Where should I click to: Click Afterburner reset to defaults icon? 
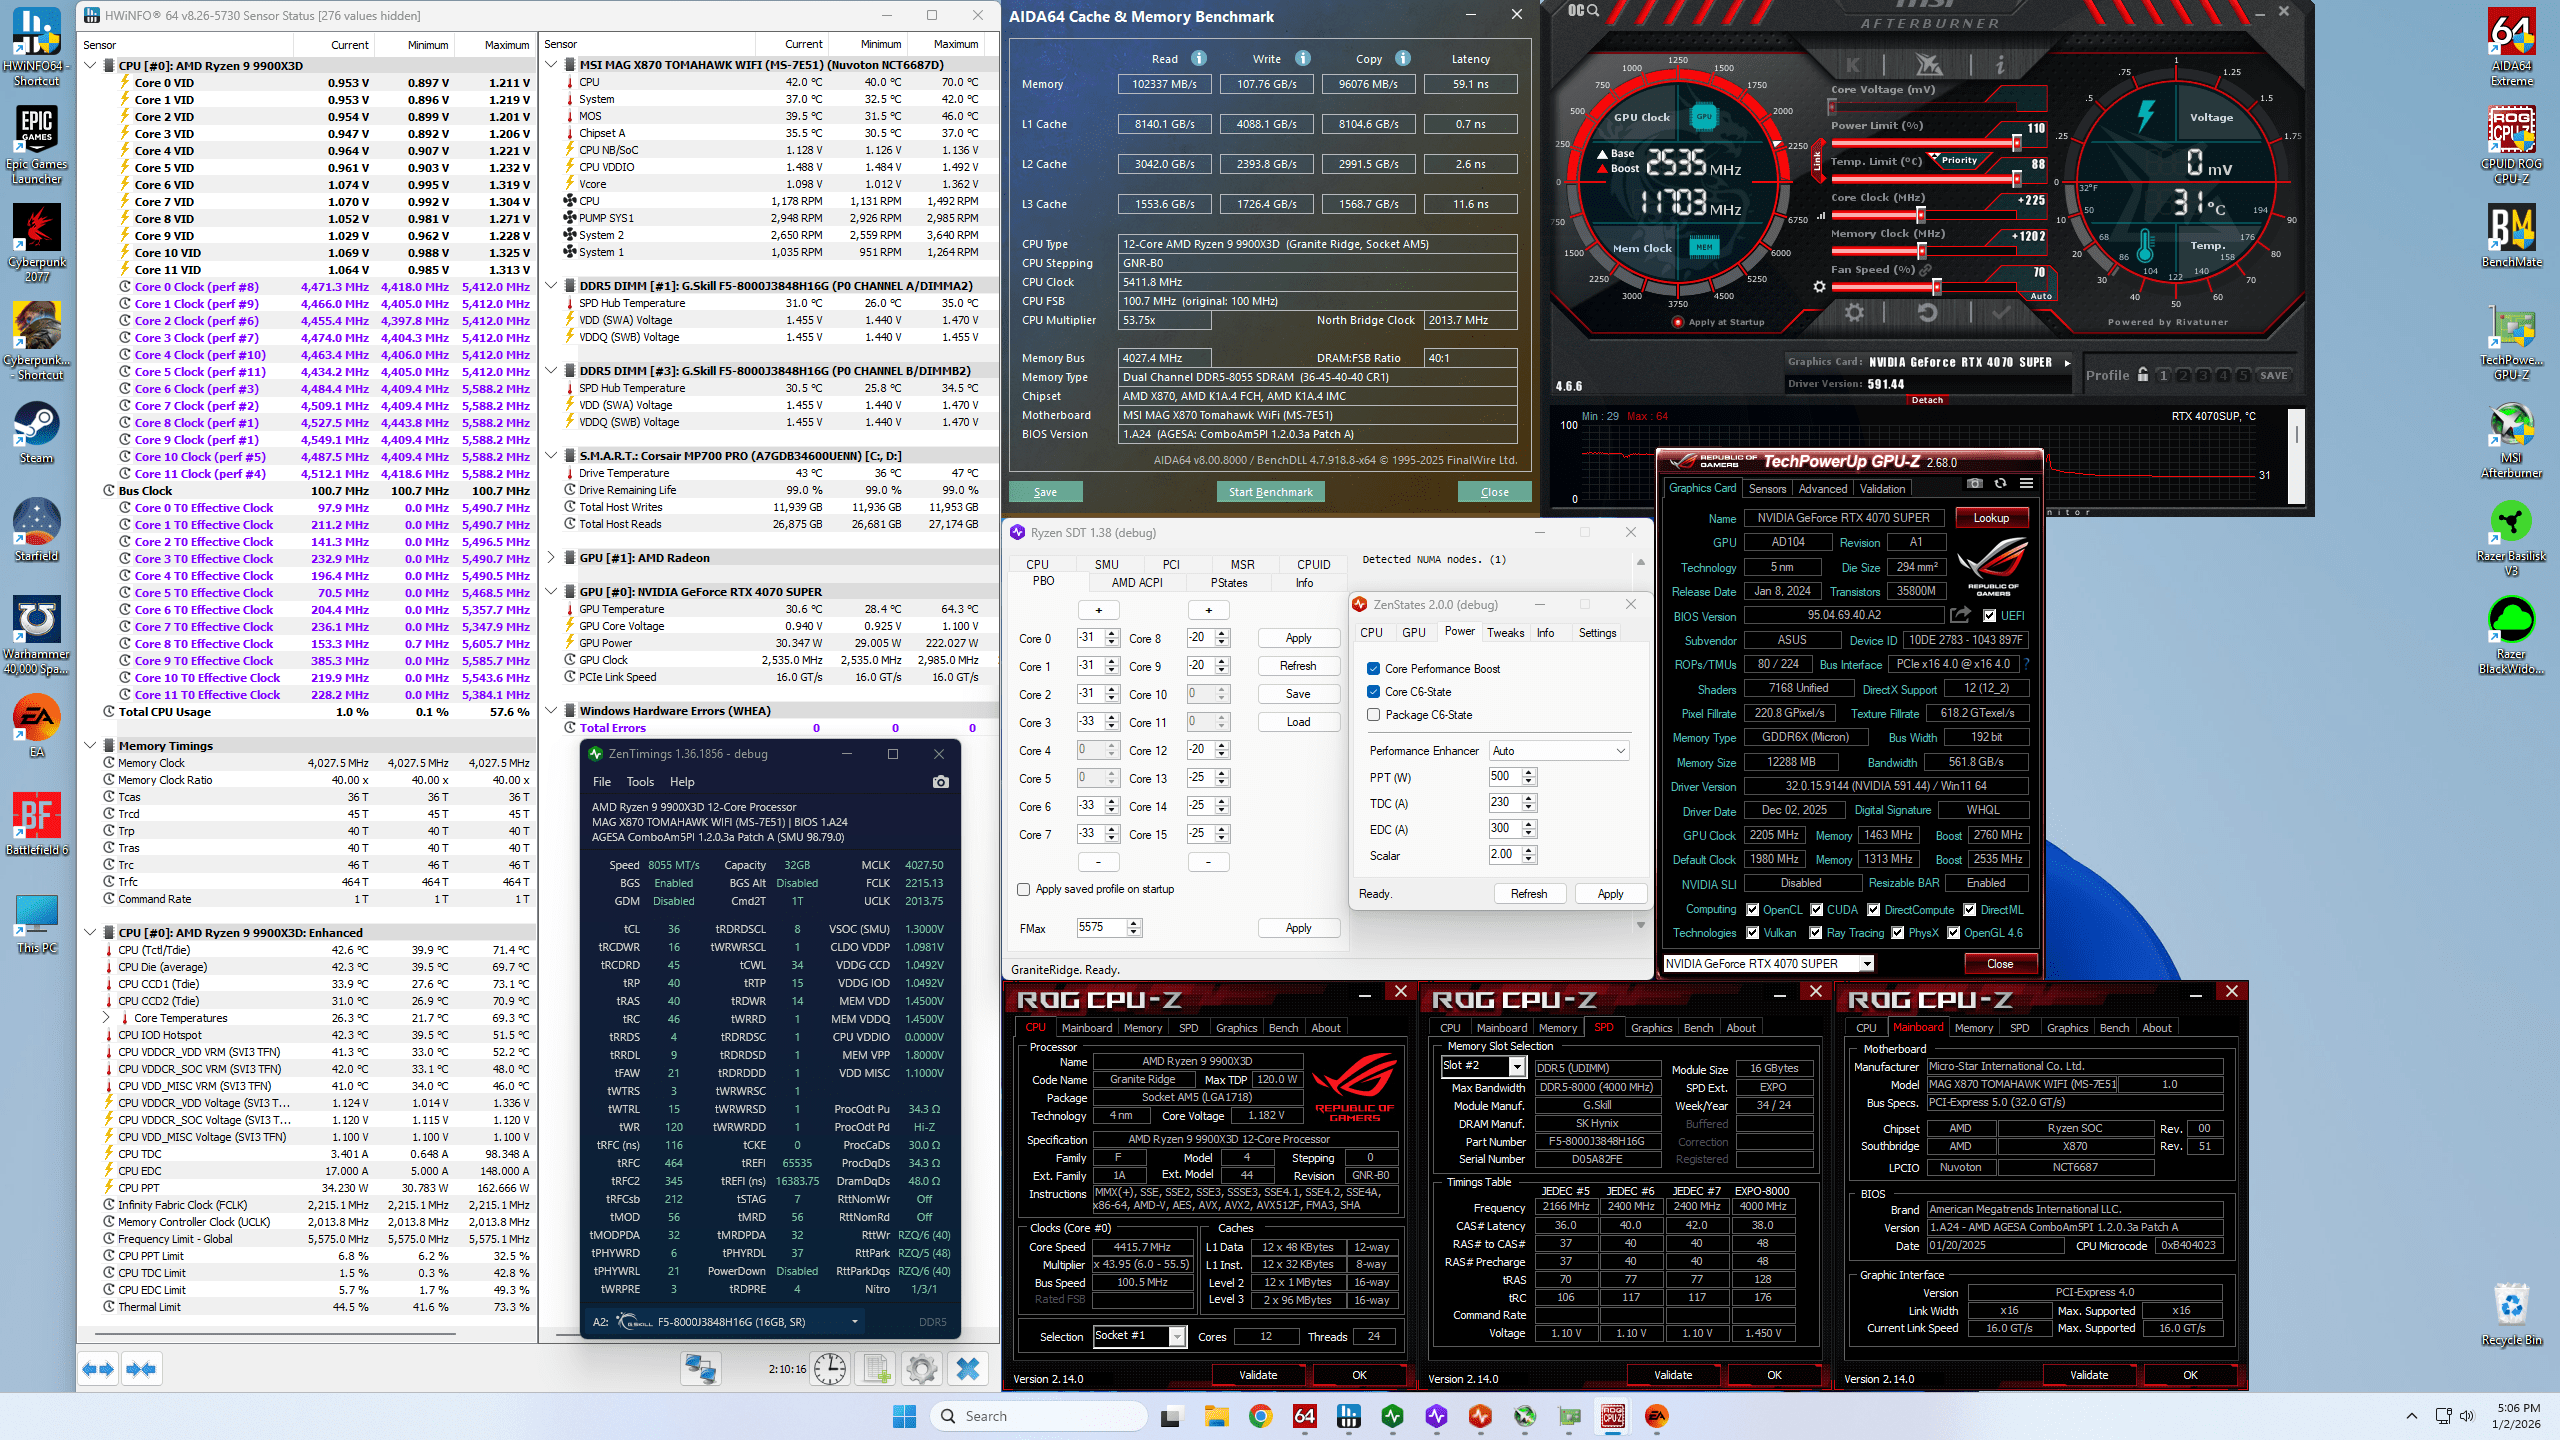point(1927,313)
